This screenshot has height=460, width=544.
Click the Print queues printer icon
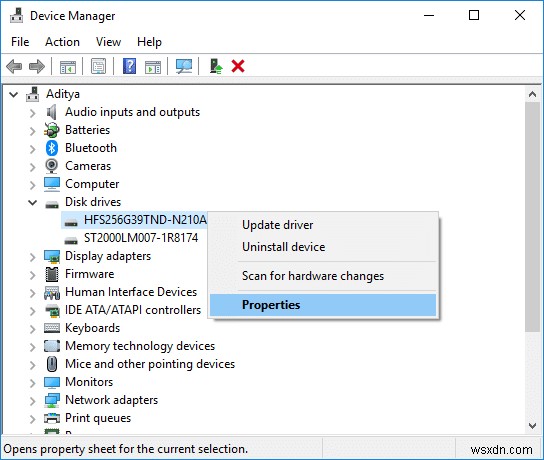click(x=52, y=418)
